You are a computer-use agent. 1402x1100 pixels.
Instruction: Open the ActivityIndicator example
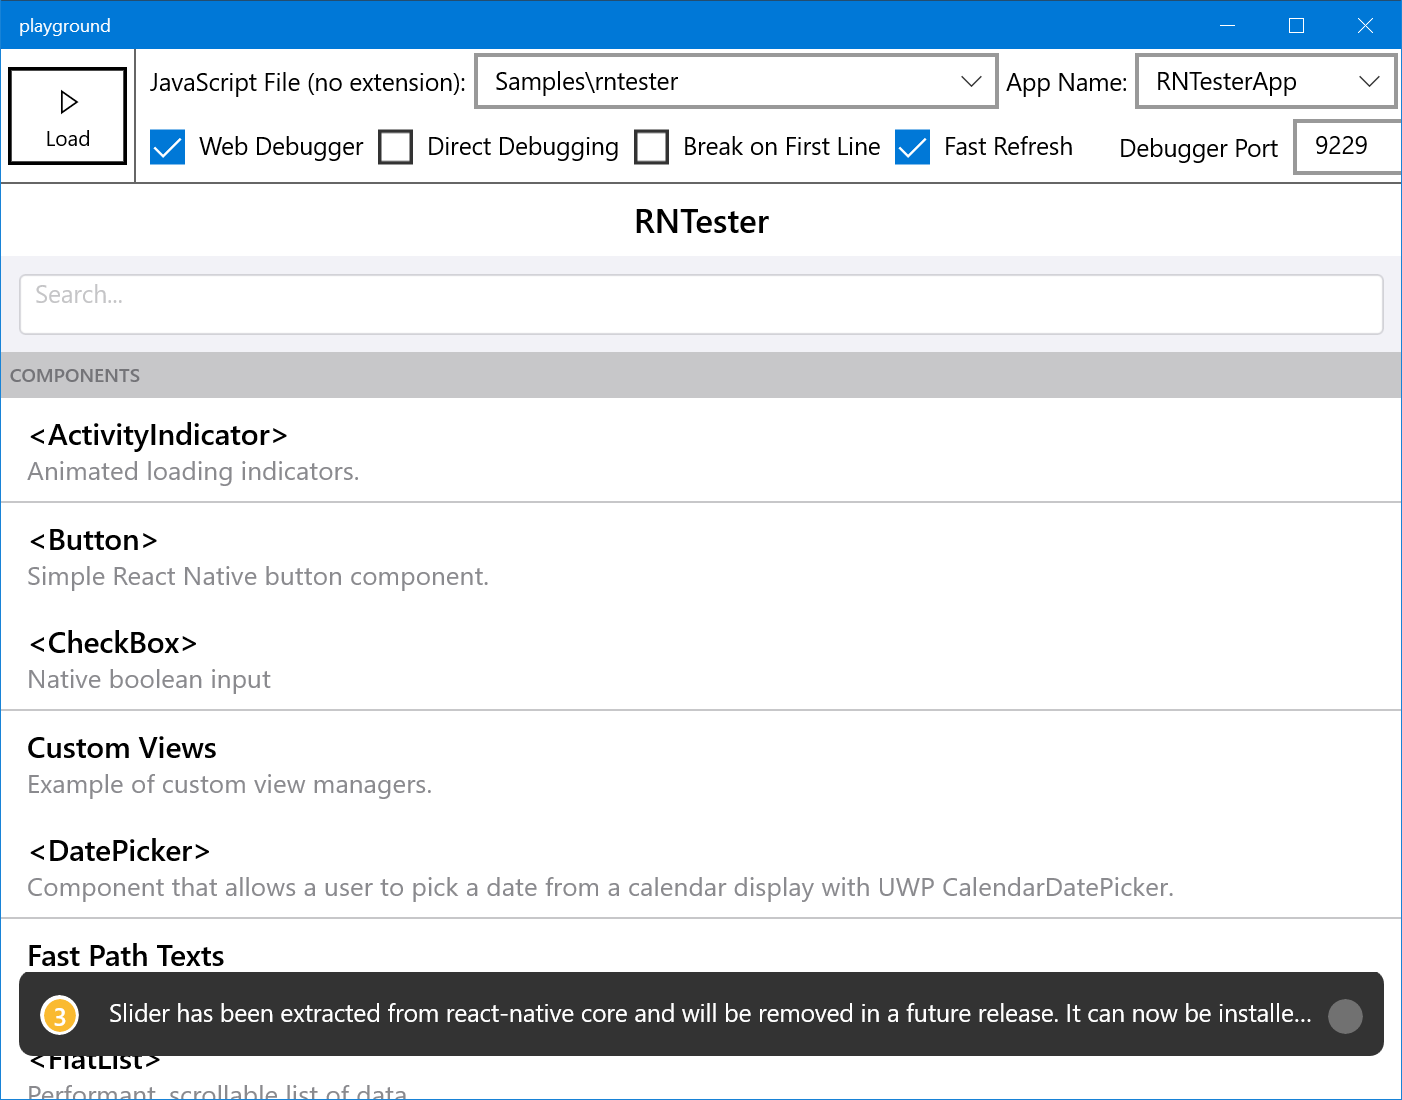(x=157, y=435)
